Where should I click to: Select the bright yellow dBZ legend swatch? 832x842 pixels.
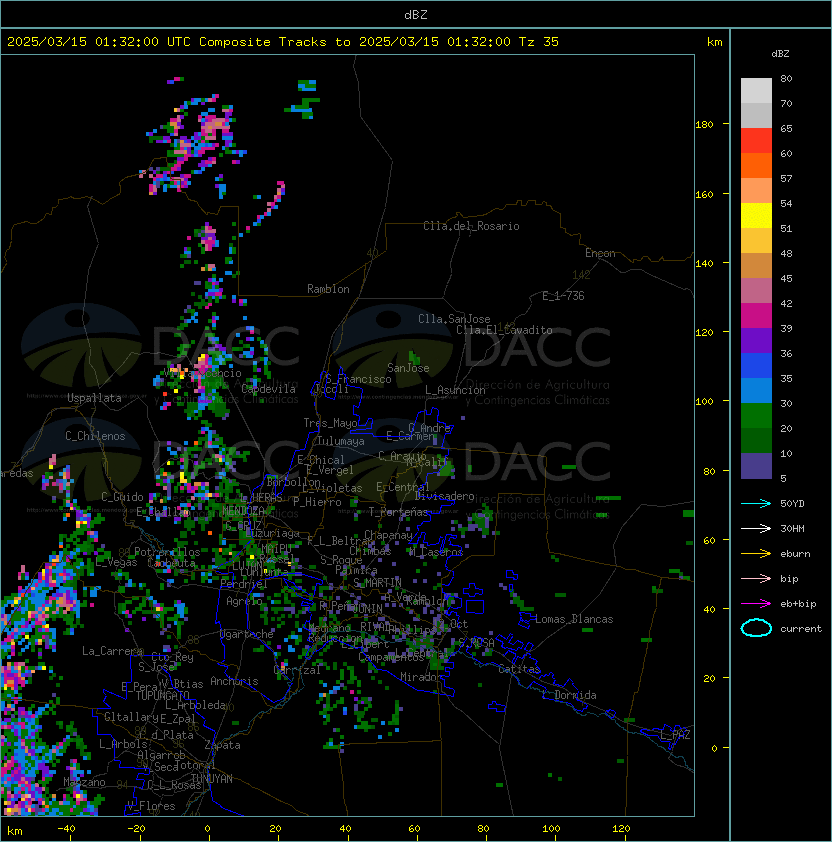point(756,215)
